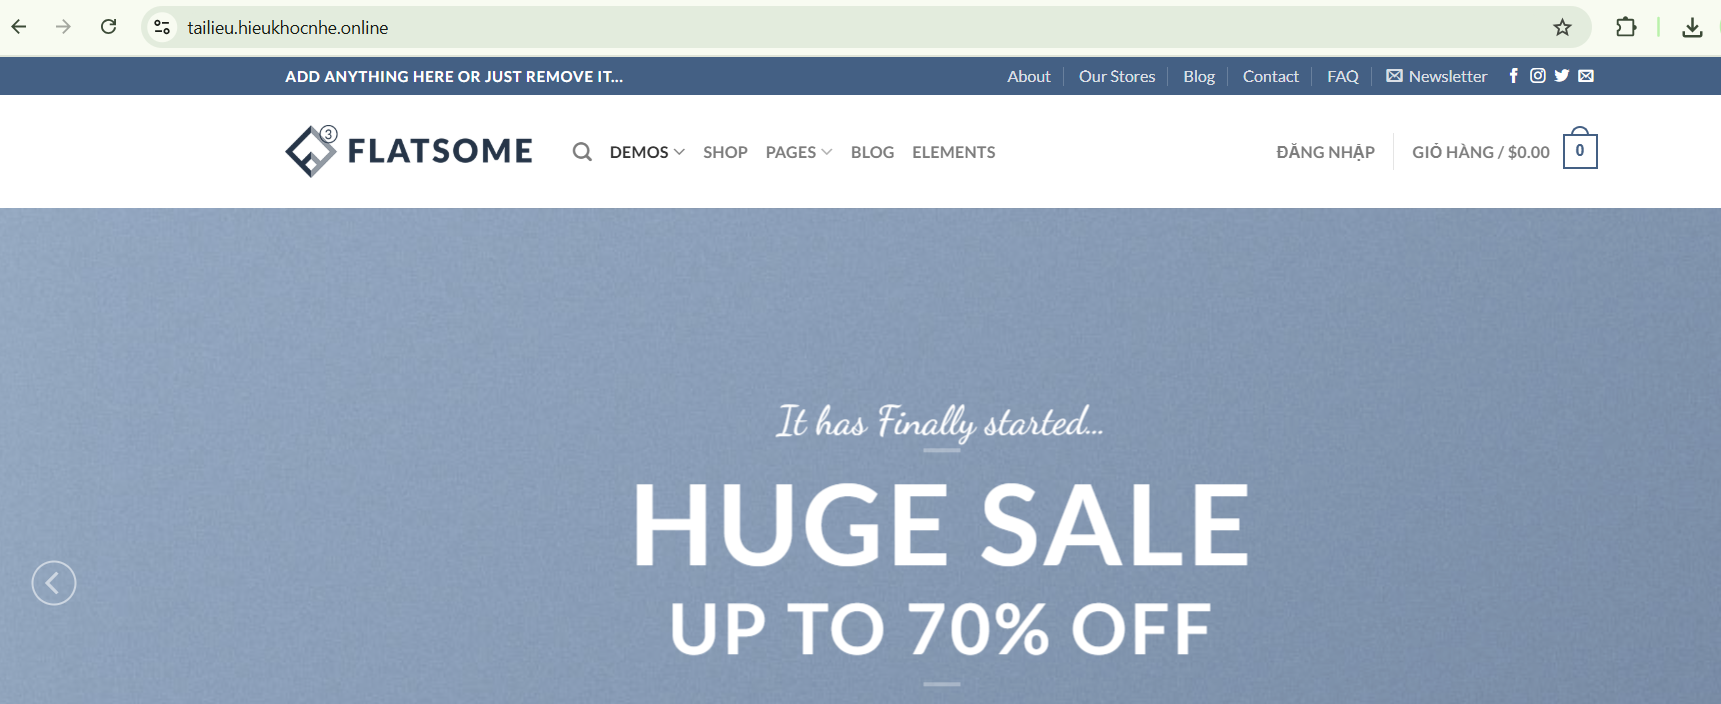The width and height of the screenshot is (1721, 704).
Task: Click the envelope email icon beside Twitter
Action: coord(1586,76)
